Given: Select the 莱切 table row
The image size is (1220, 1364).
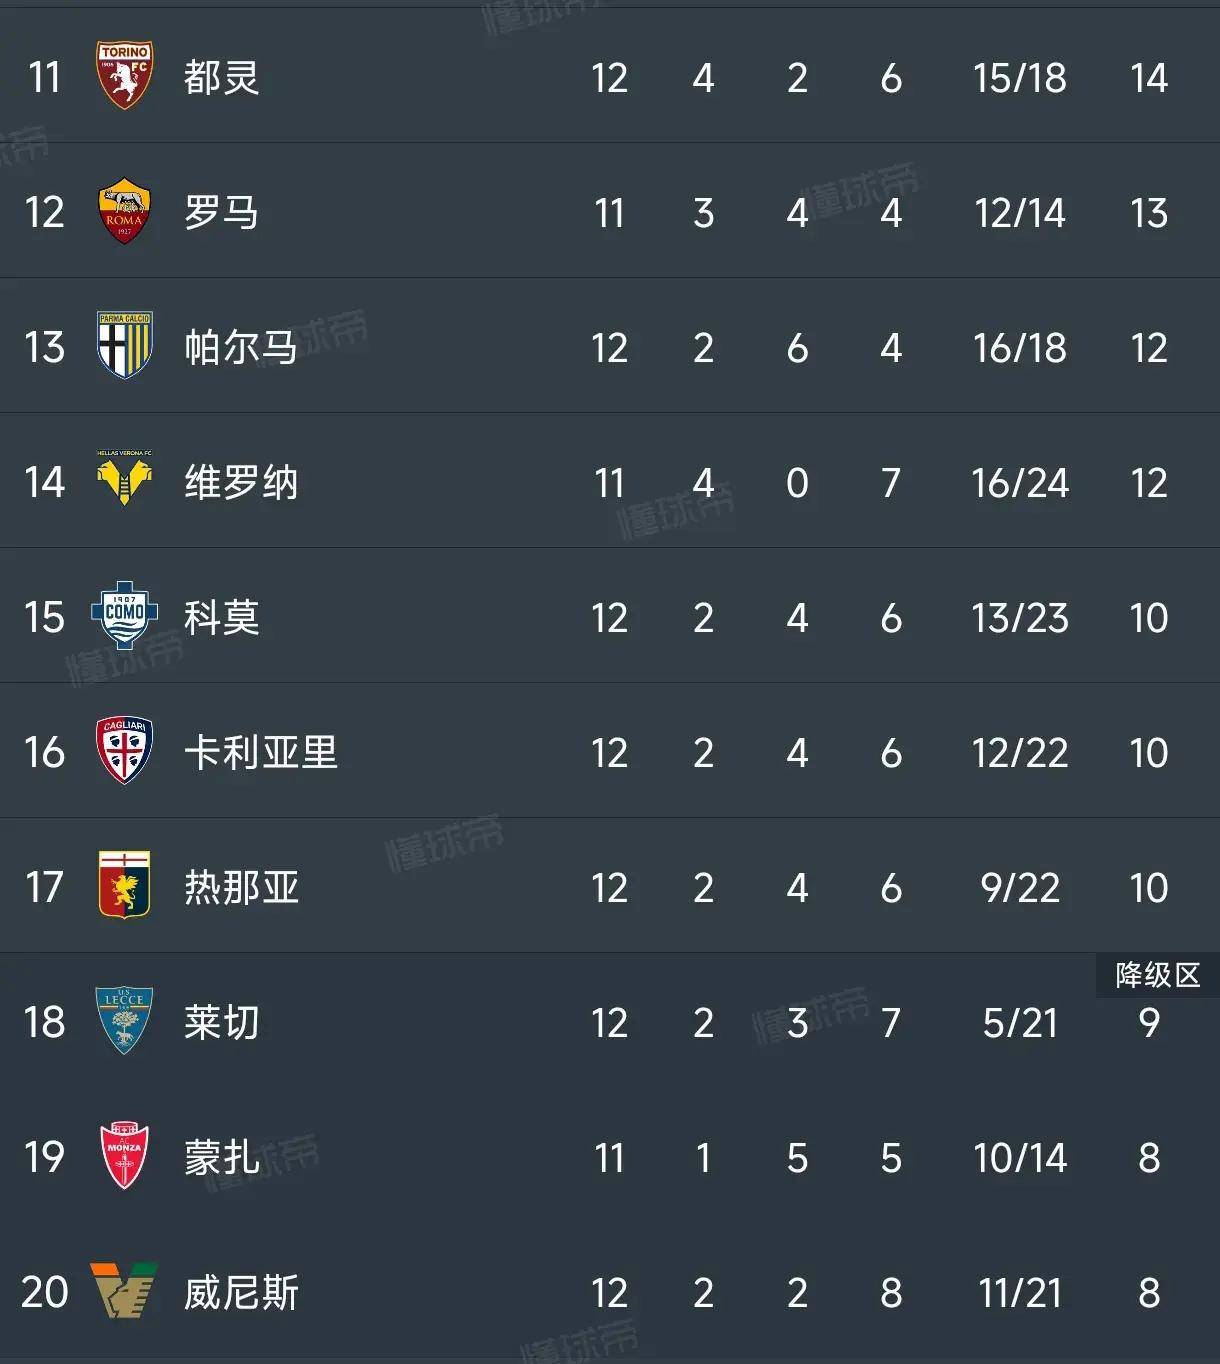Looking at the screenshot, I should 600,1023.
